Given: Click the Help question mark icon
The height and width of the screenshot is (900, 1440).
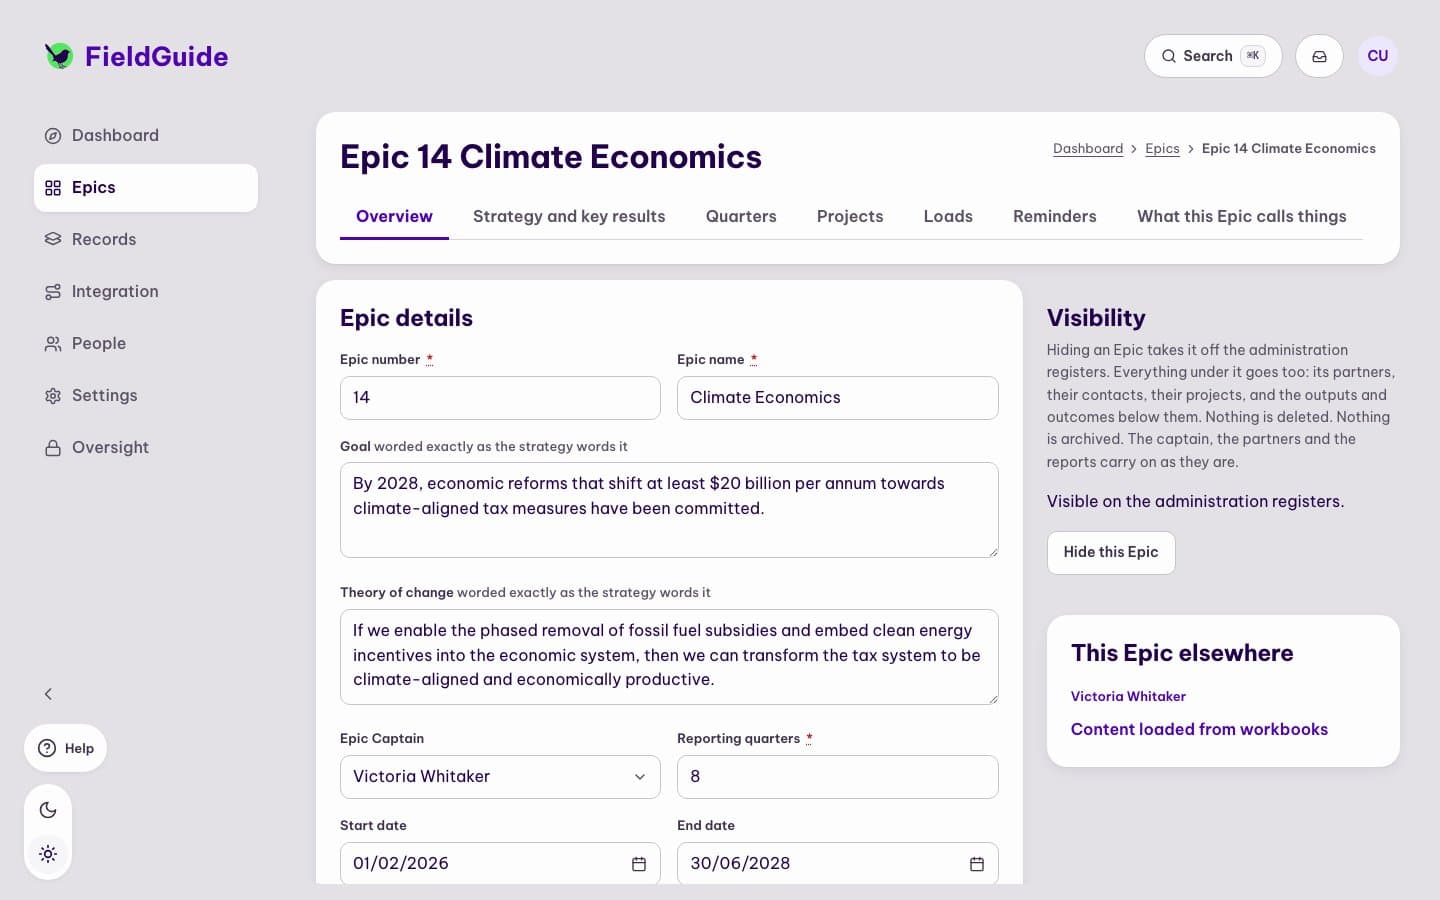Looking at the screenshot, I should tap(47, 748).
